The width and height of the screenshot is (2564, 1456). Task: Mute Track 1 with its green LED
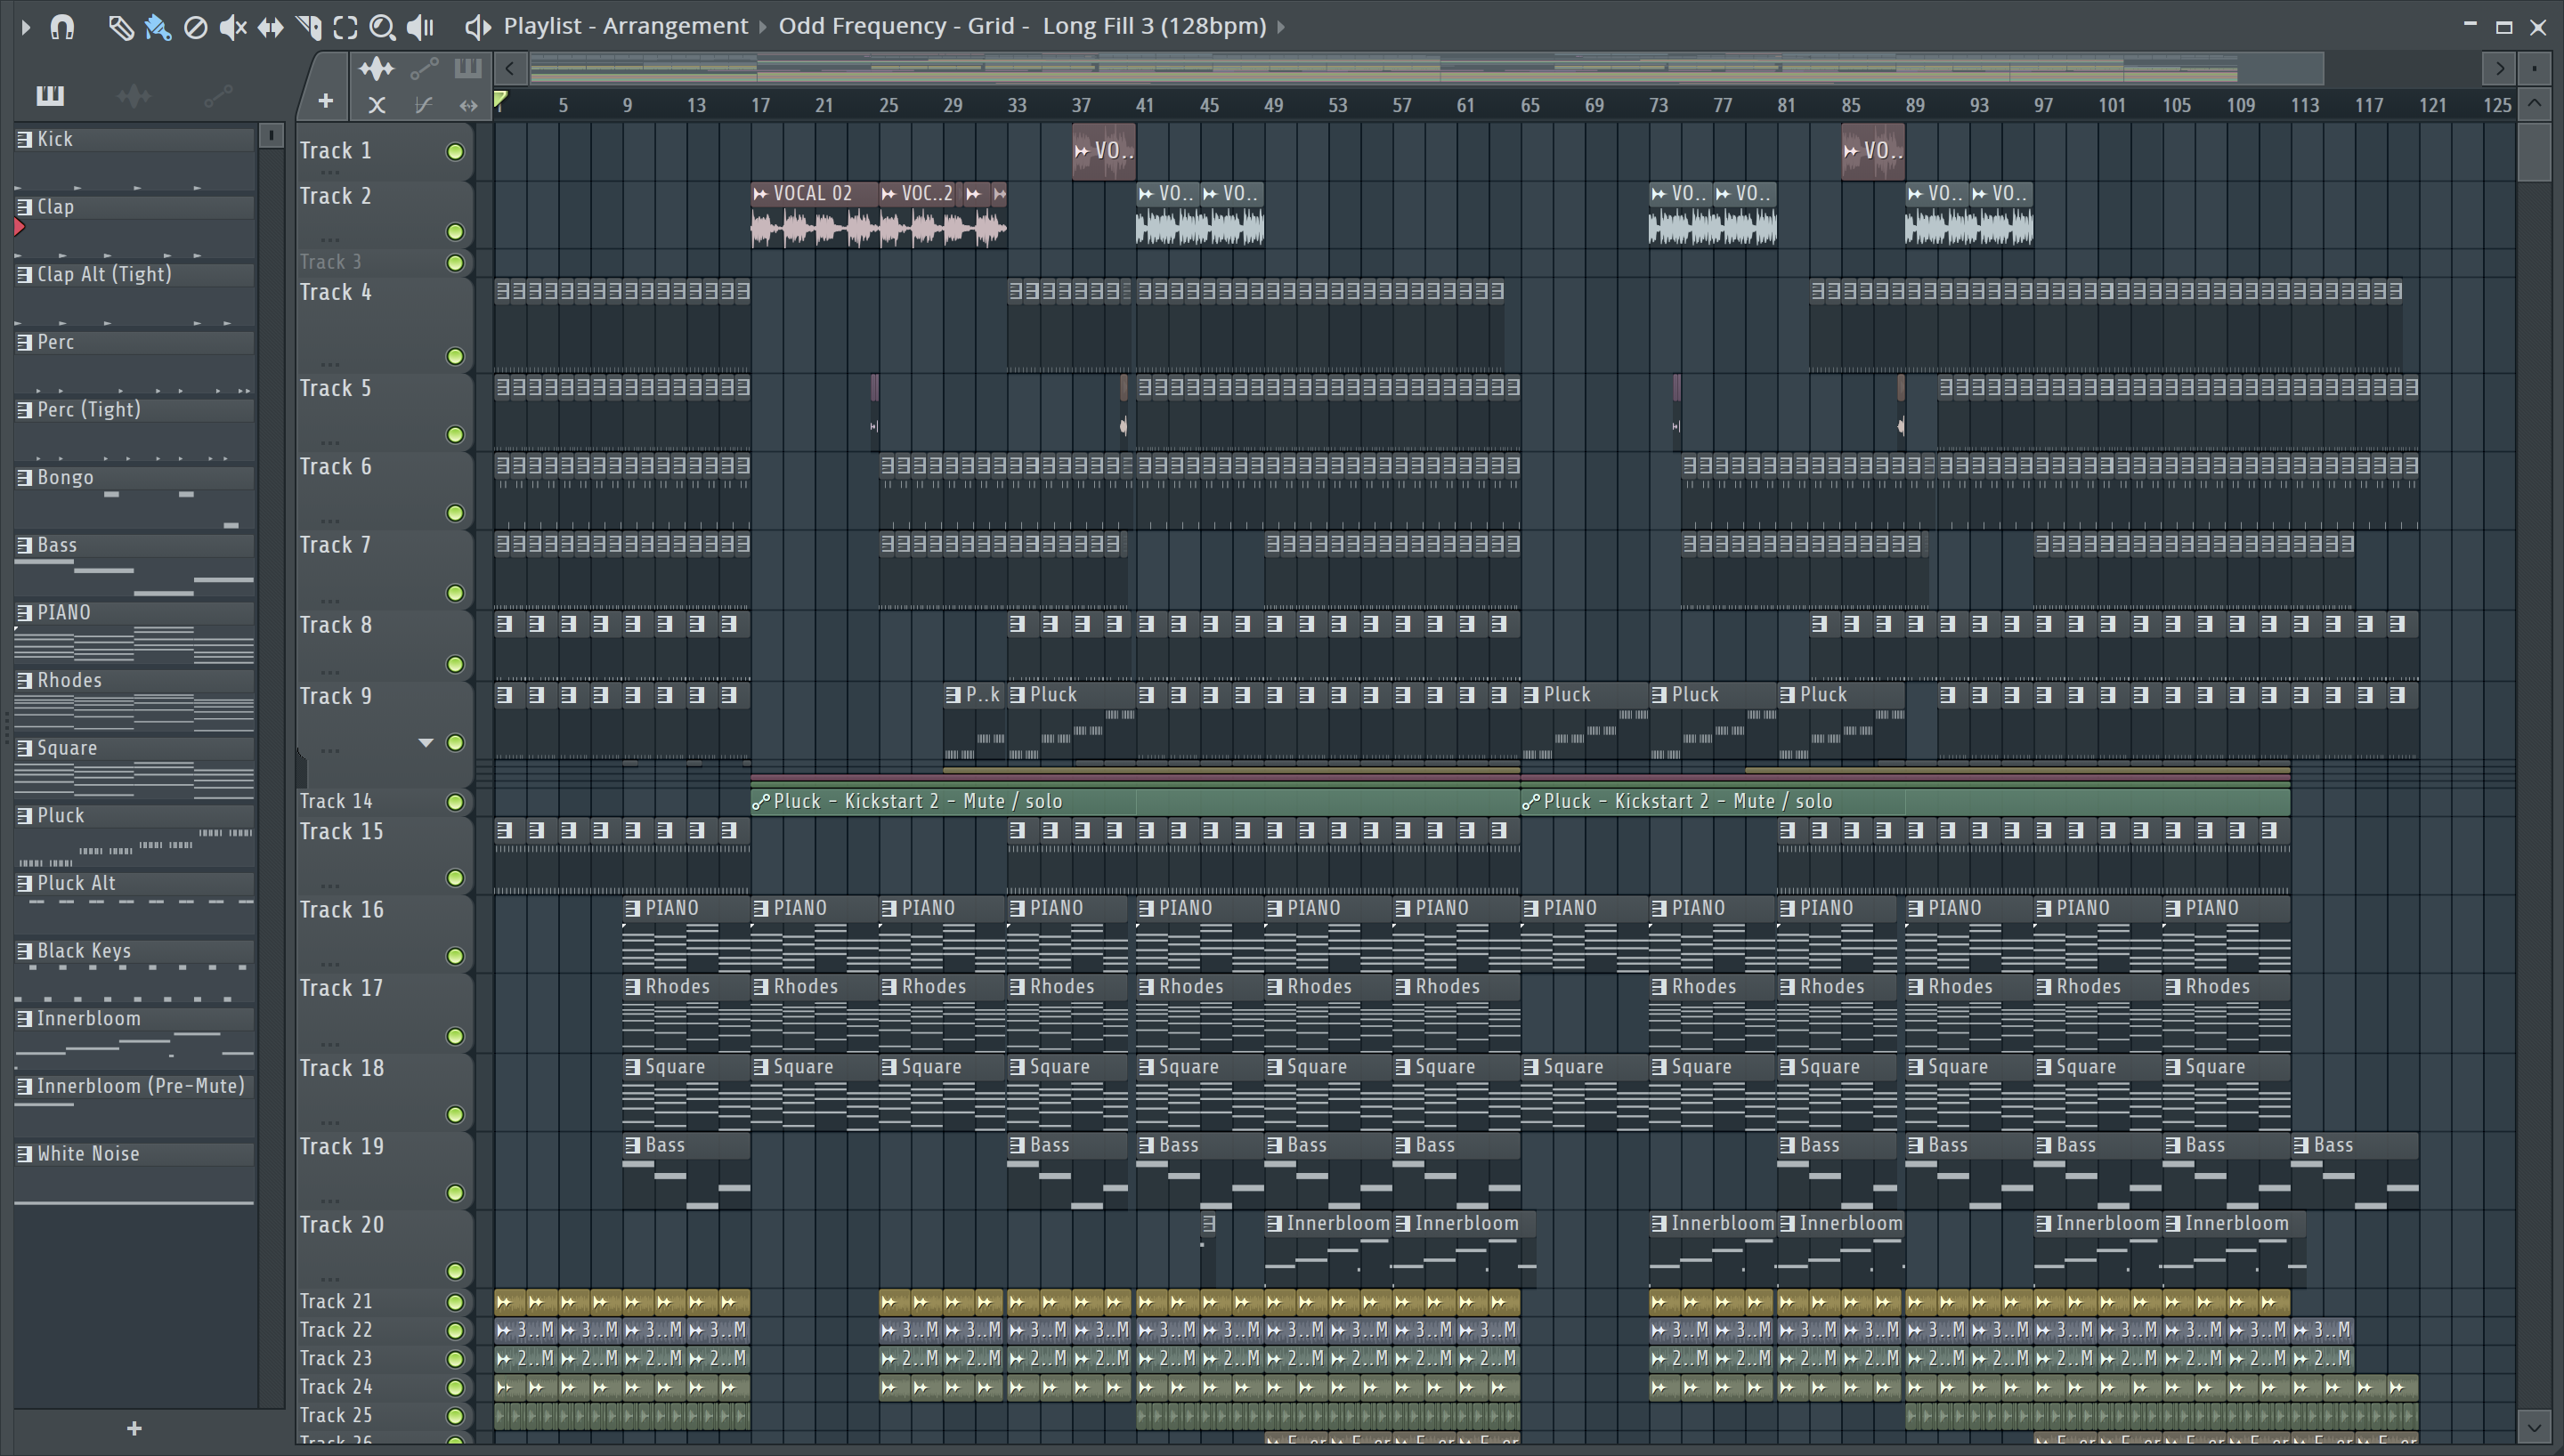[x=455, y=152]
